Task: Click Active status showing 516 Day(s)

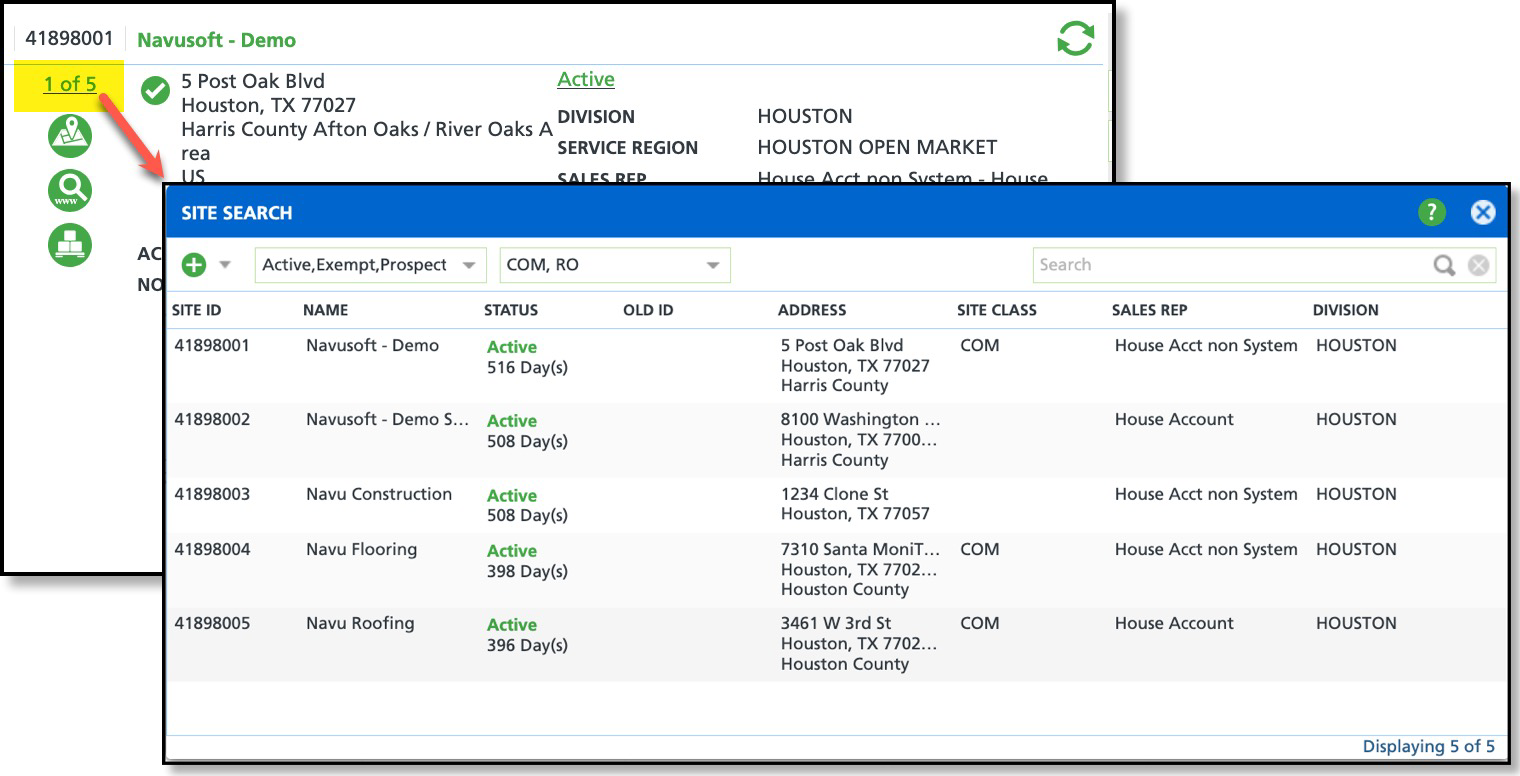Action: (x=512, y=347)
